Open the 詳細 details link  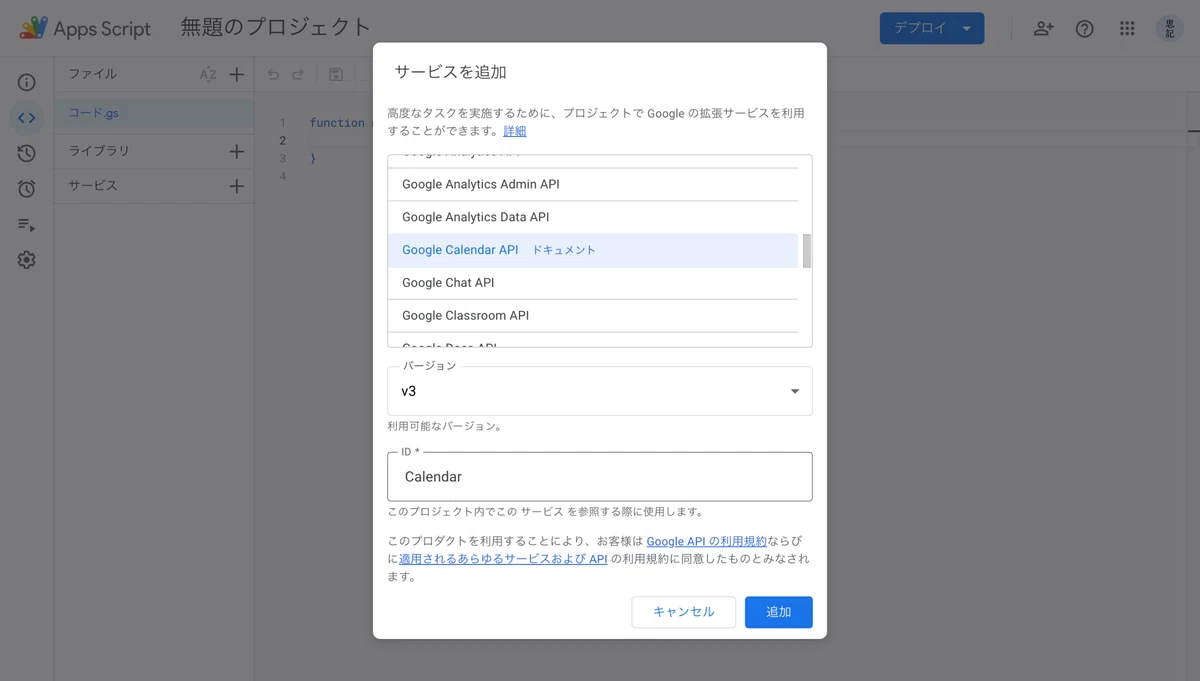coord(514,131)
